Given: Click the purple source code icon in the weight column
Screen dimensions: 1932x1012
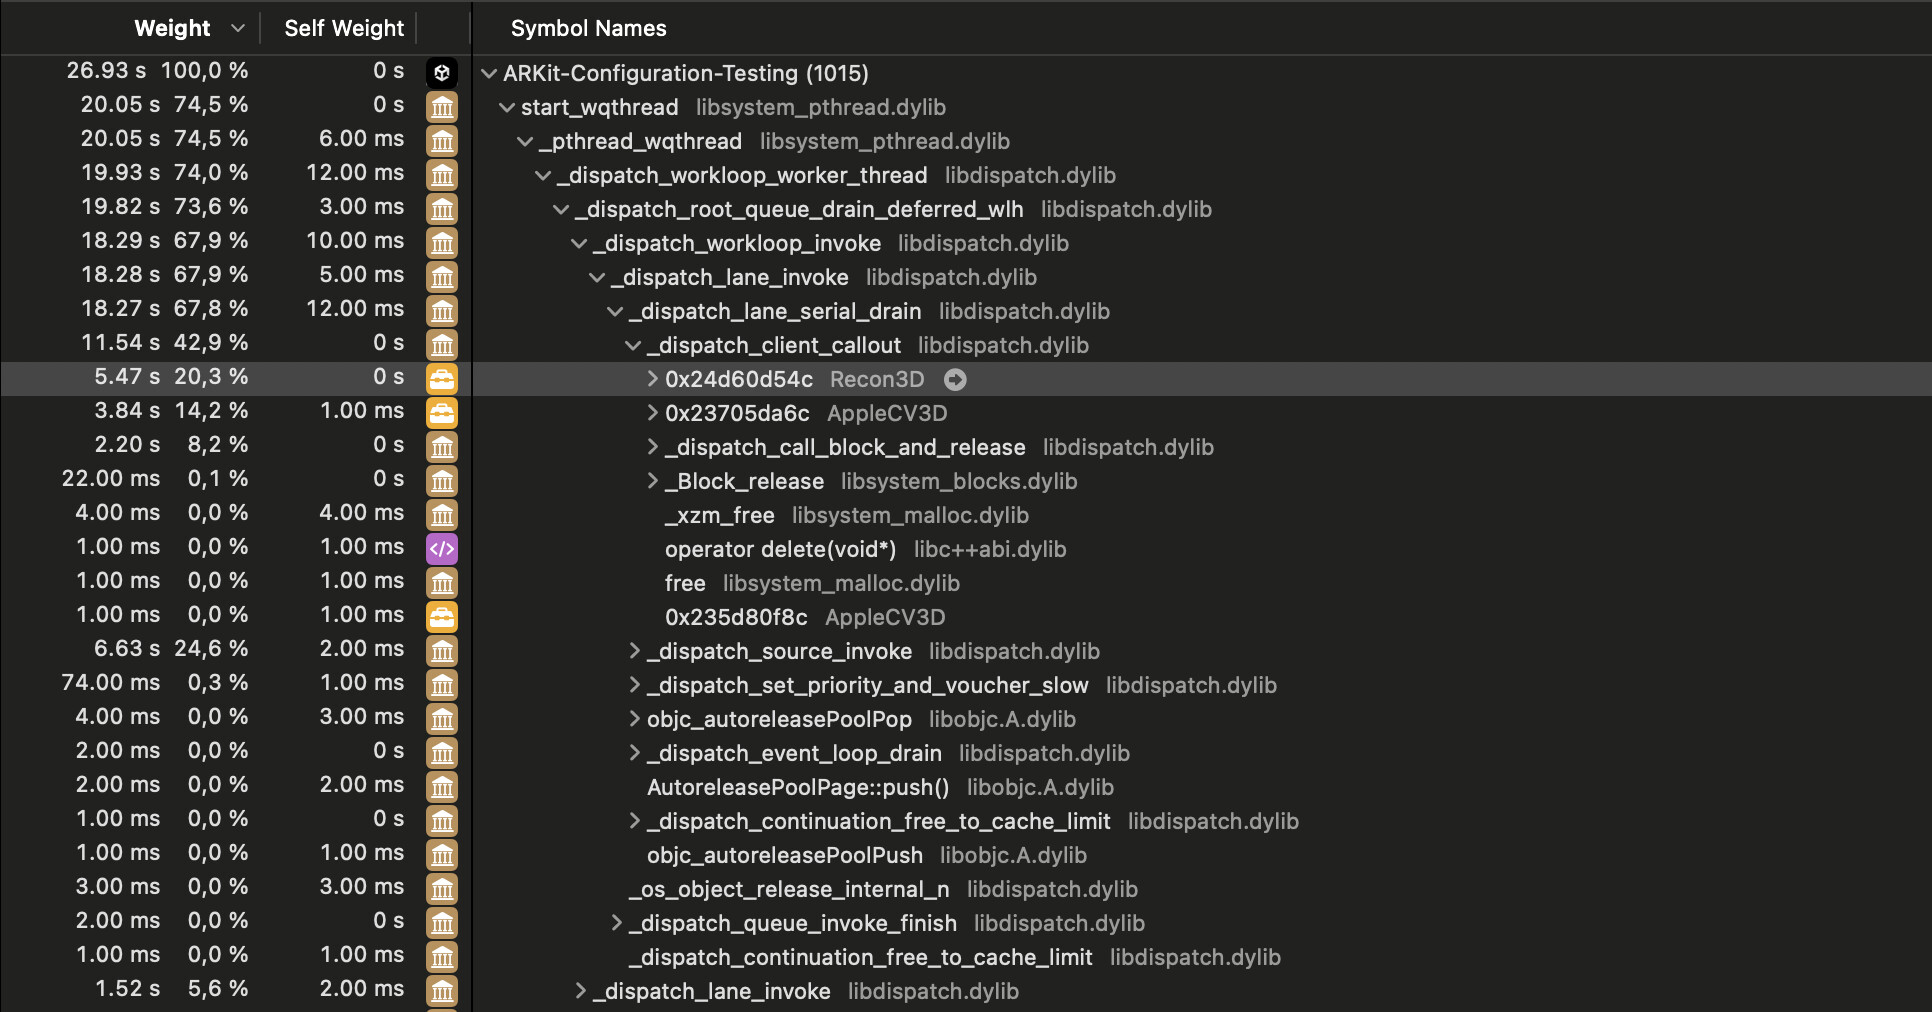Looking at the screenshot, I should coord(442,547).
